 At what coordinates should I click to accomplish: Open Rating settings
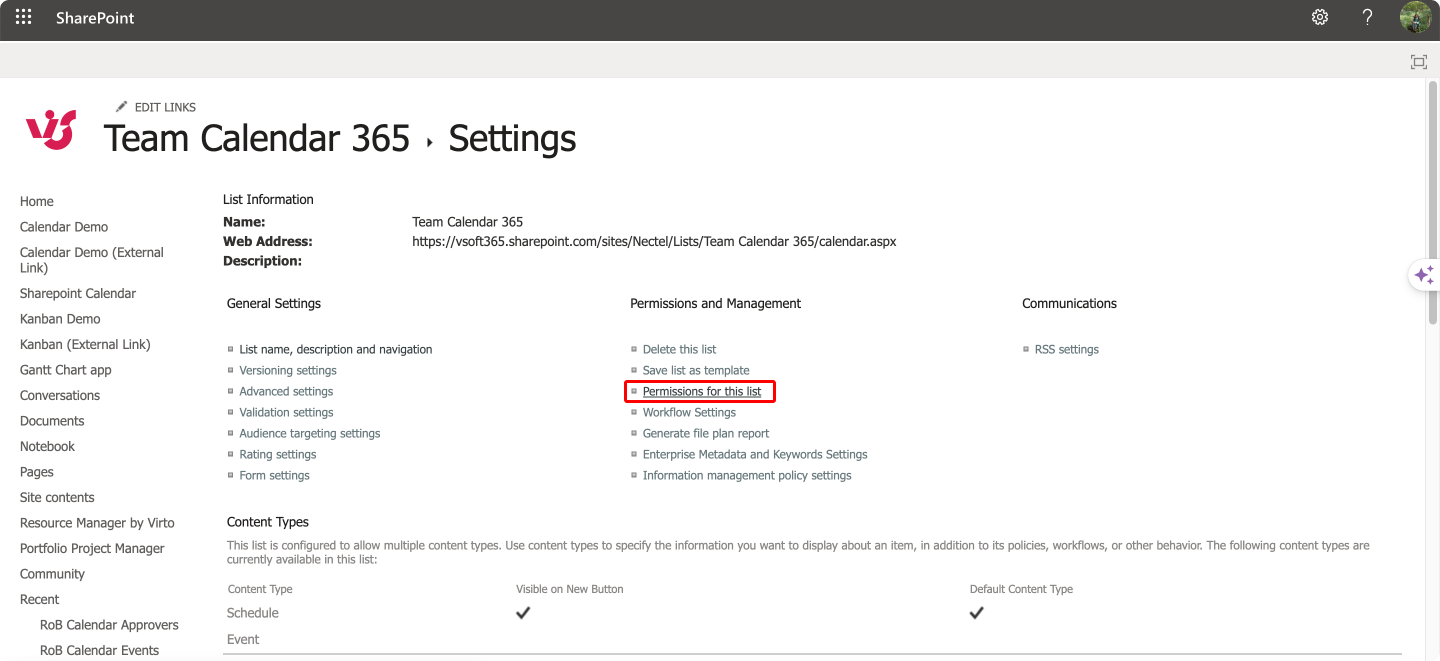pyautogui.click(x=278, y=454)
